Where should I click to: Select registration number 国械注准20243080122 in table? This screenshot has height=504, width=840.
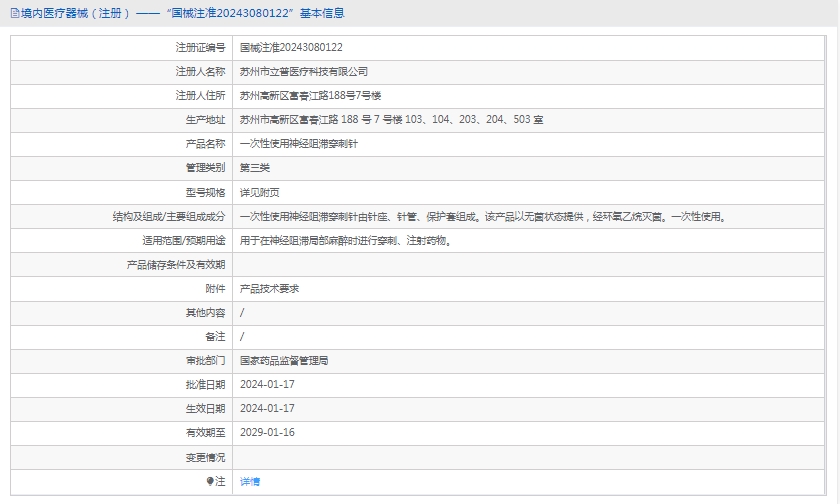point(291,47)
